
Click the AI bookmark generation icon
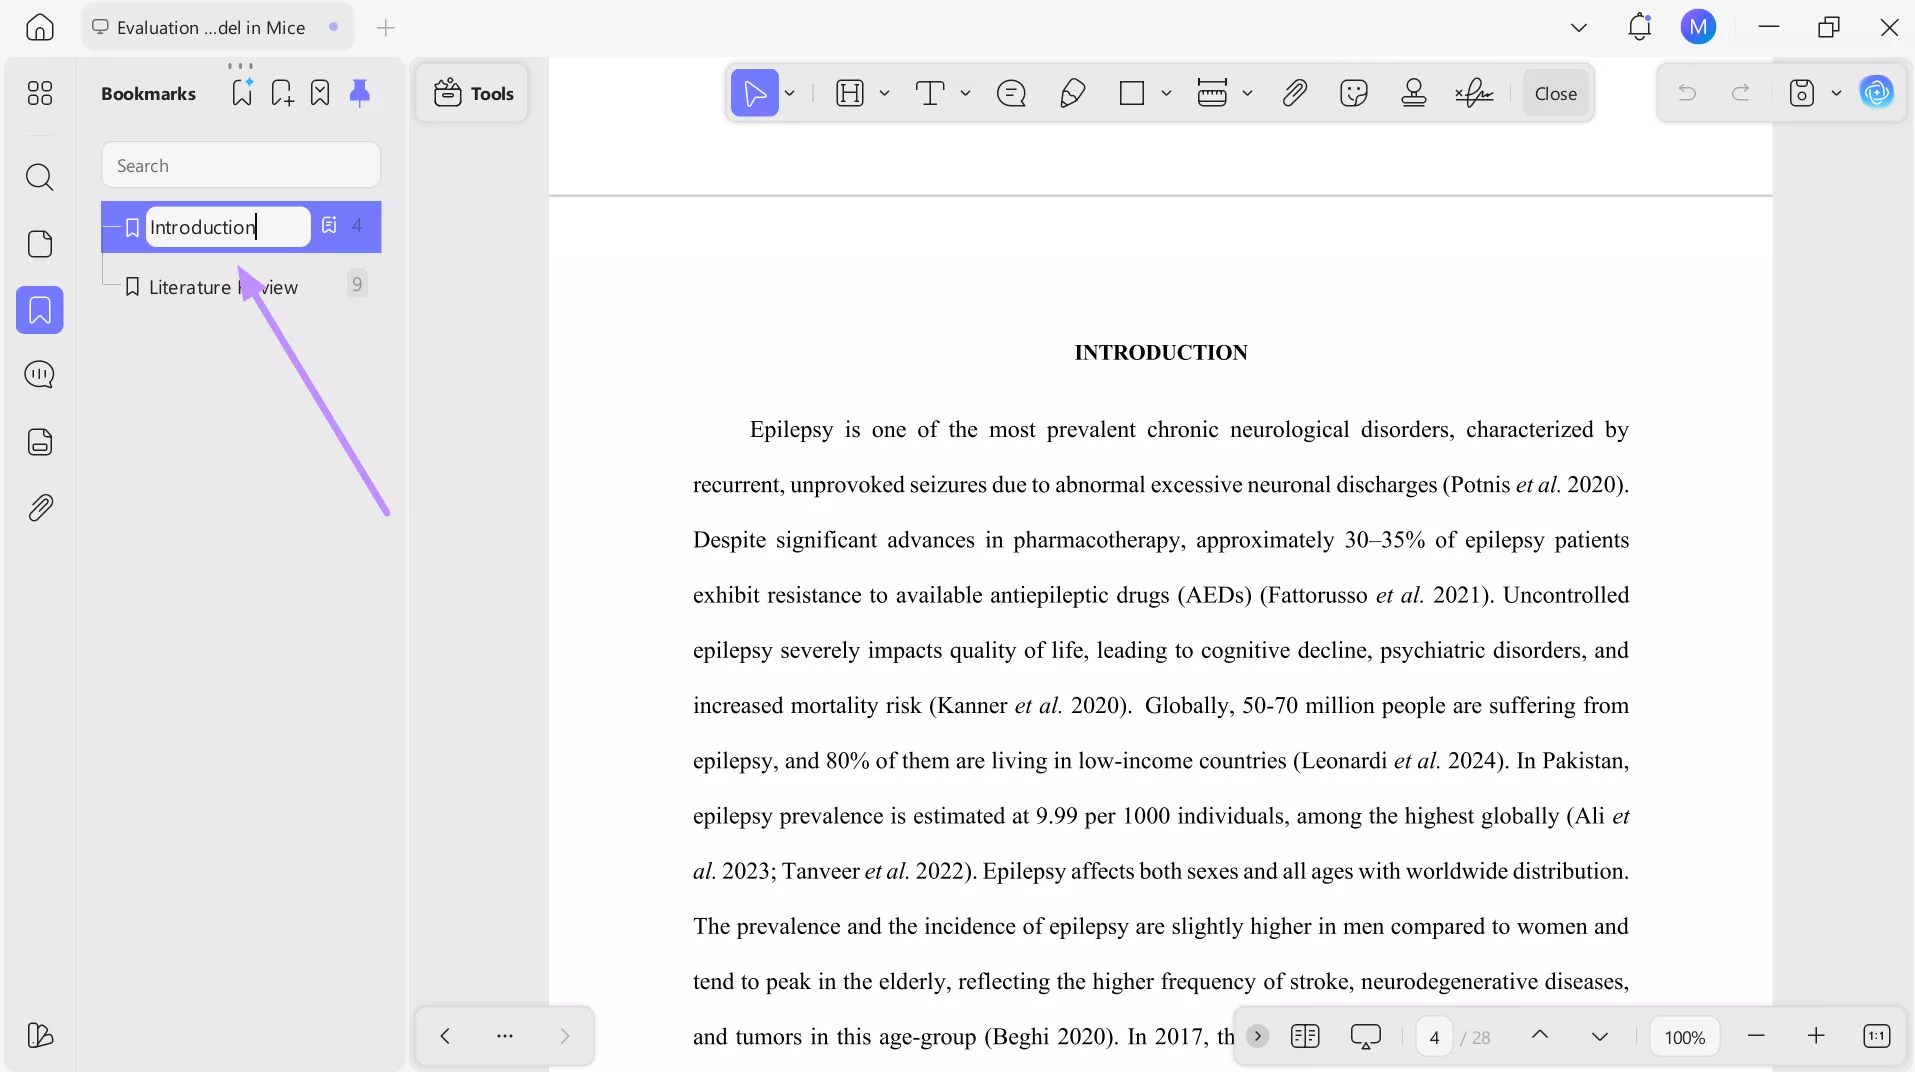point(242,92)
